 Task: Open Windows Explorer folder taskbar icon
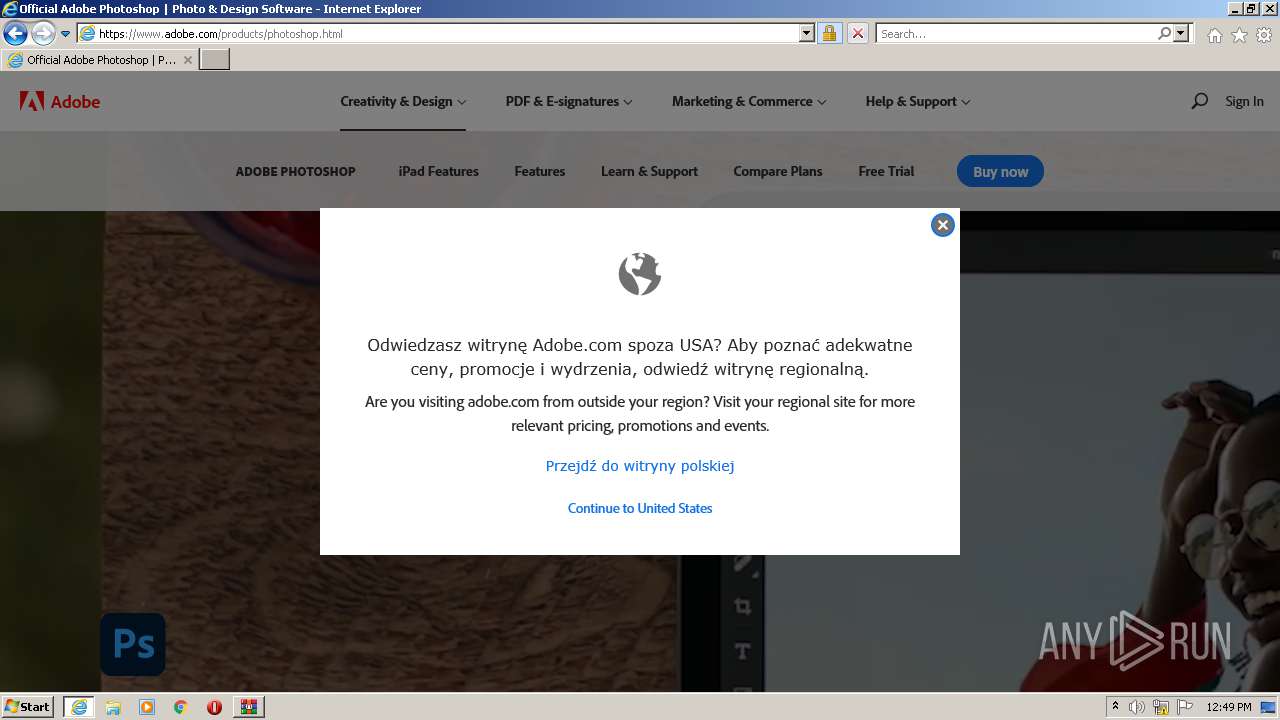point(113,707)
